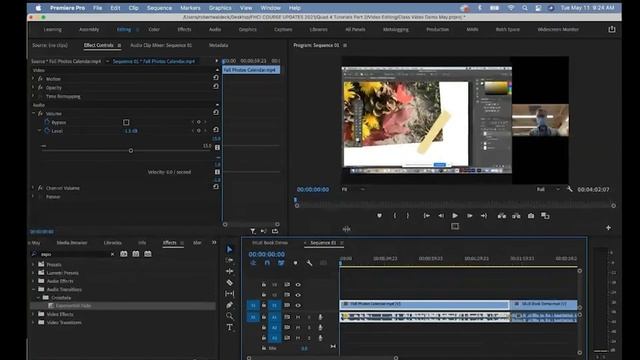640x360 pixels.
Task: Open Comparison View in Program Monitor
Action: click(545, 216)
